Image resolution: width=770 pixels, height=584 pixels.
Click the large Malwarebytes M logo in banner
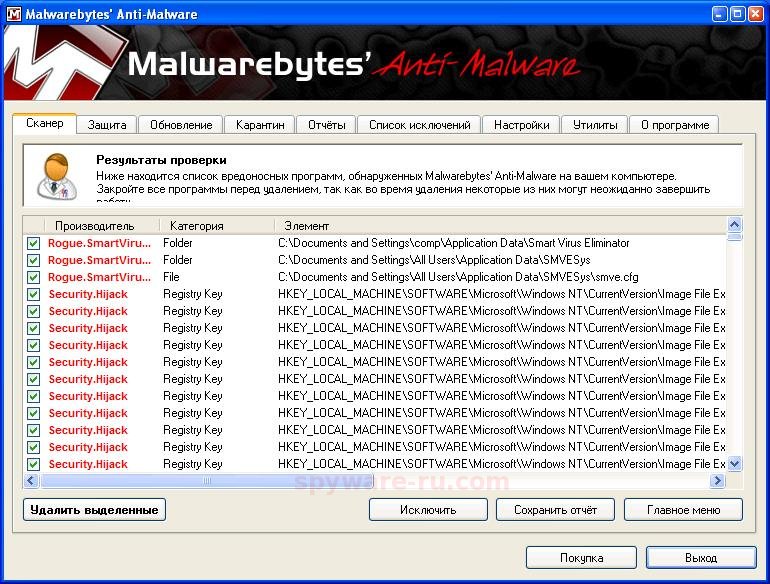[50, 67]
